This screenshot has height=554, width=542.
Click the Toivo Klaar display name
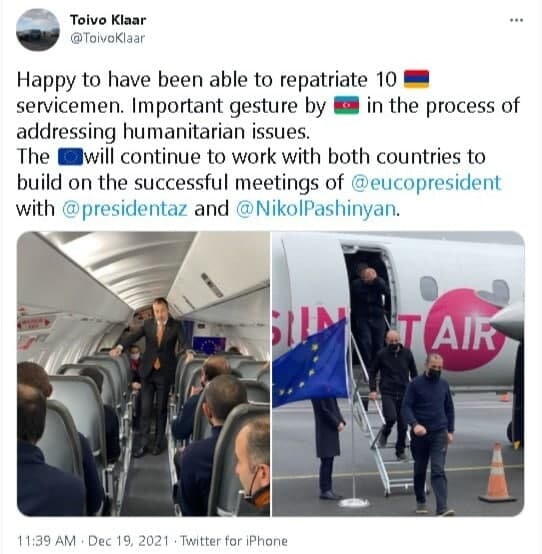[108, 20]
